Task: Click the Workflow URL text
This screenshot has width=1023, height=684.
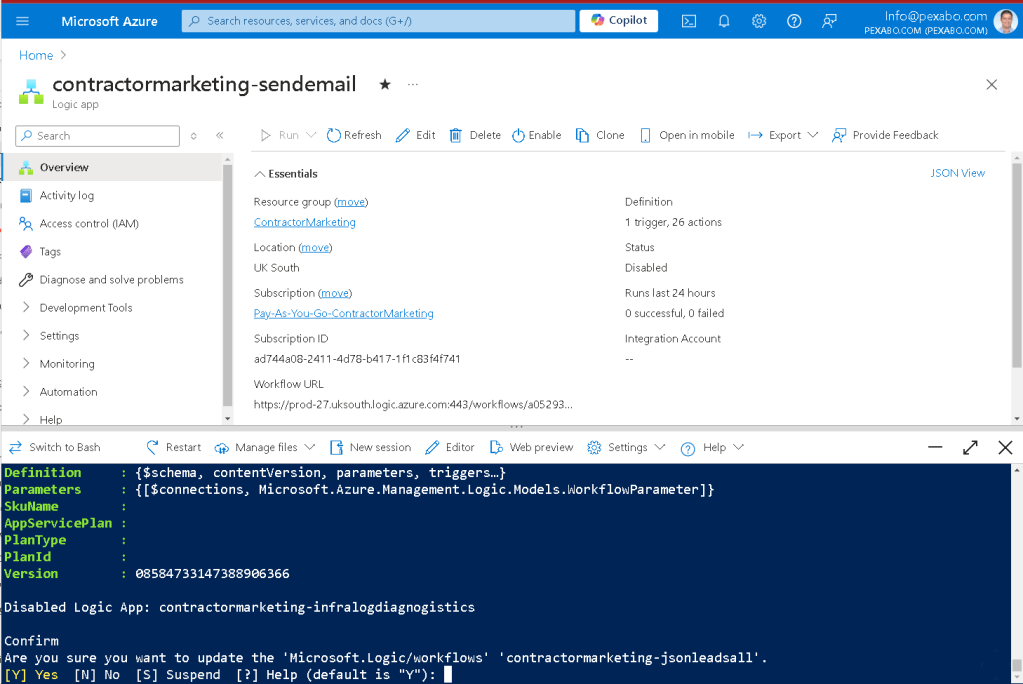Action: pyautogui.click(x=413, y=405)
